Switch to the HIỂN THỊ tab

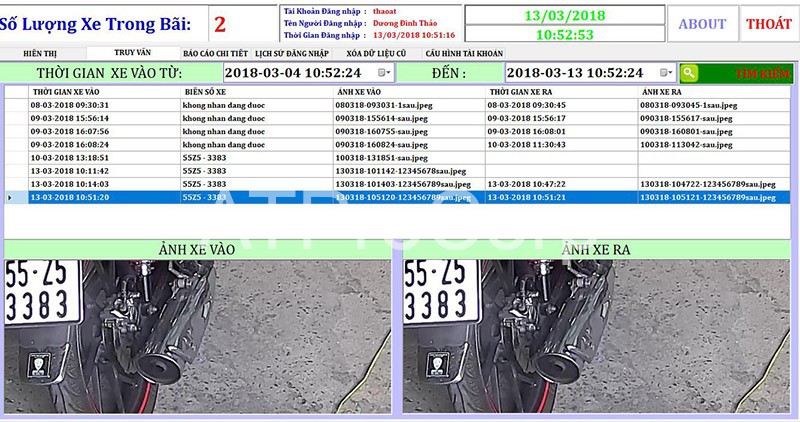(x=40, y=53)
